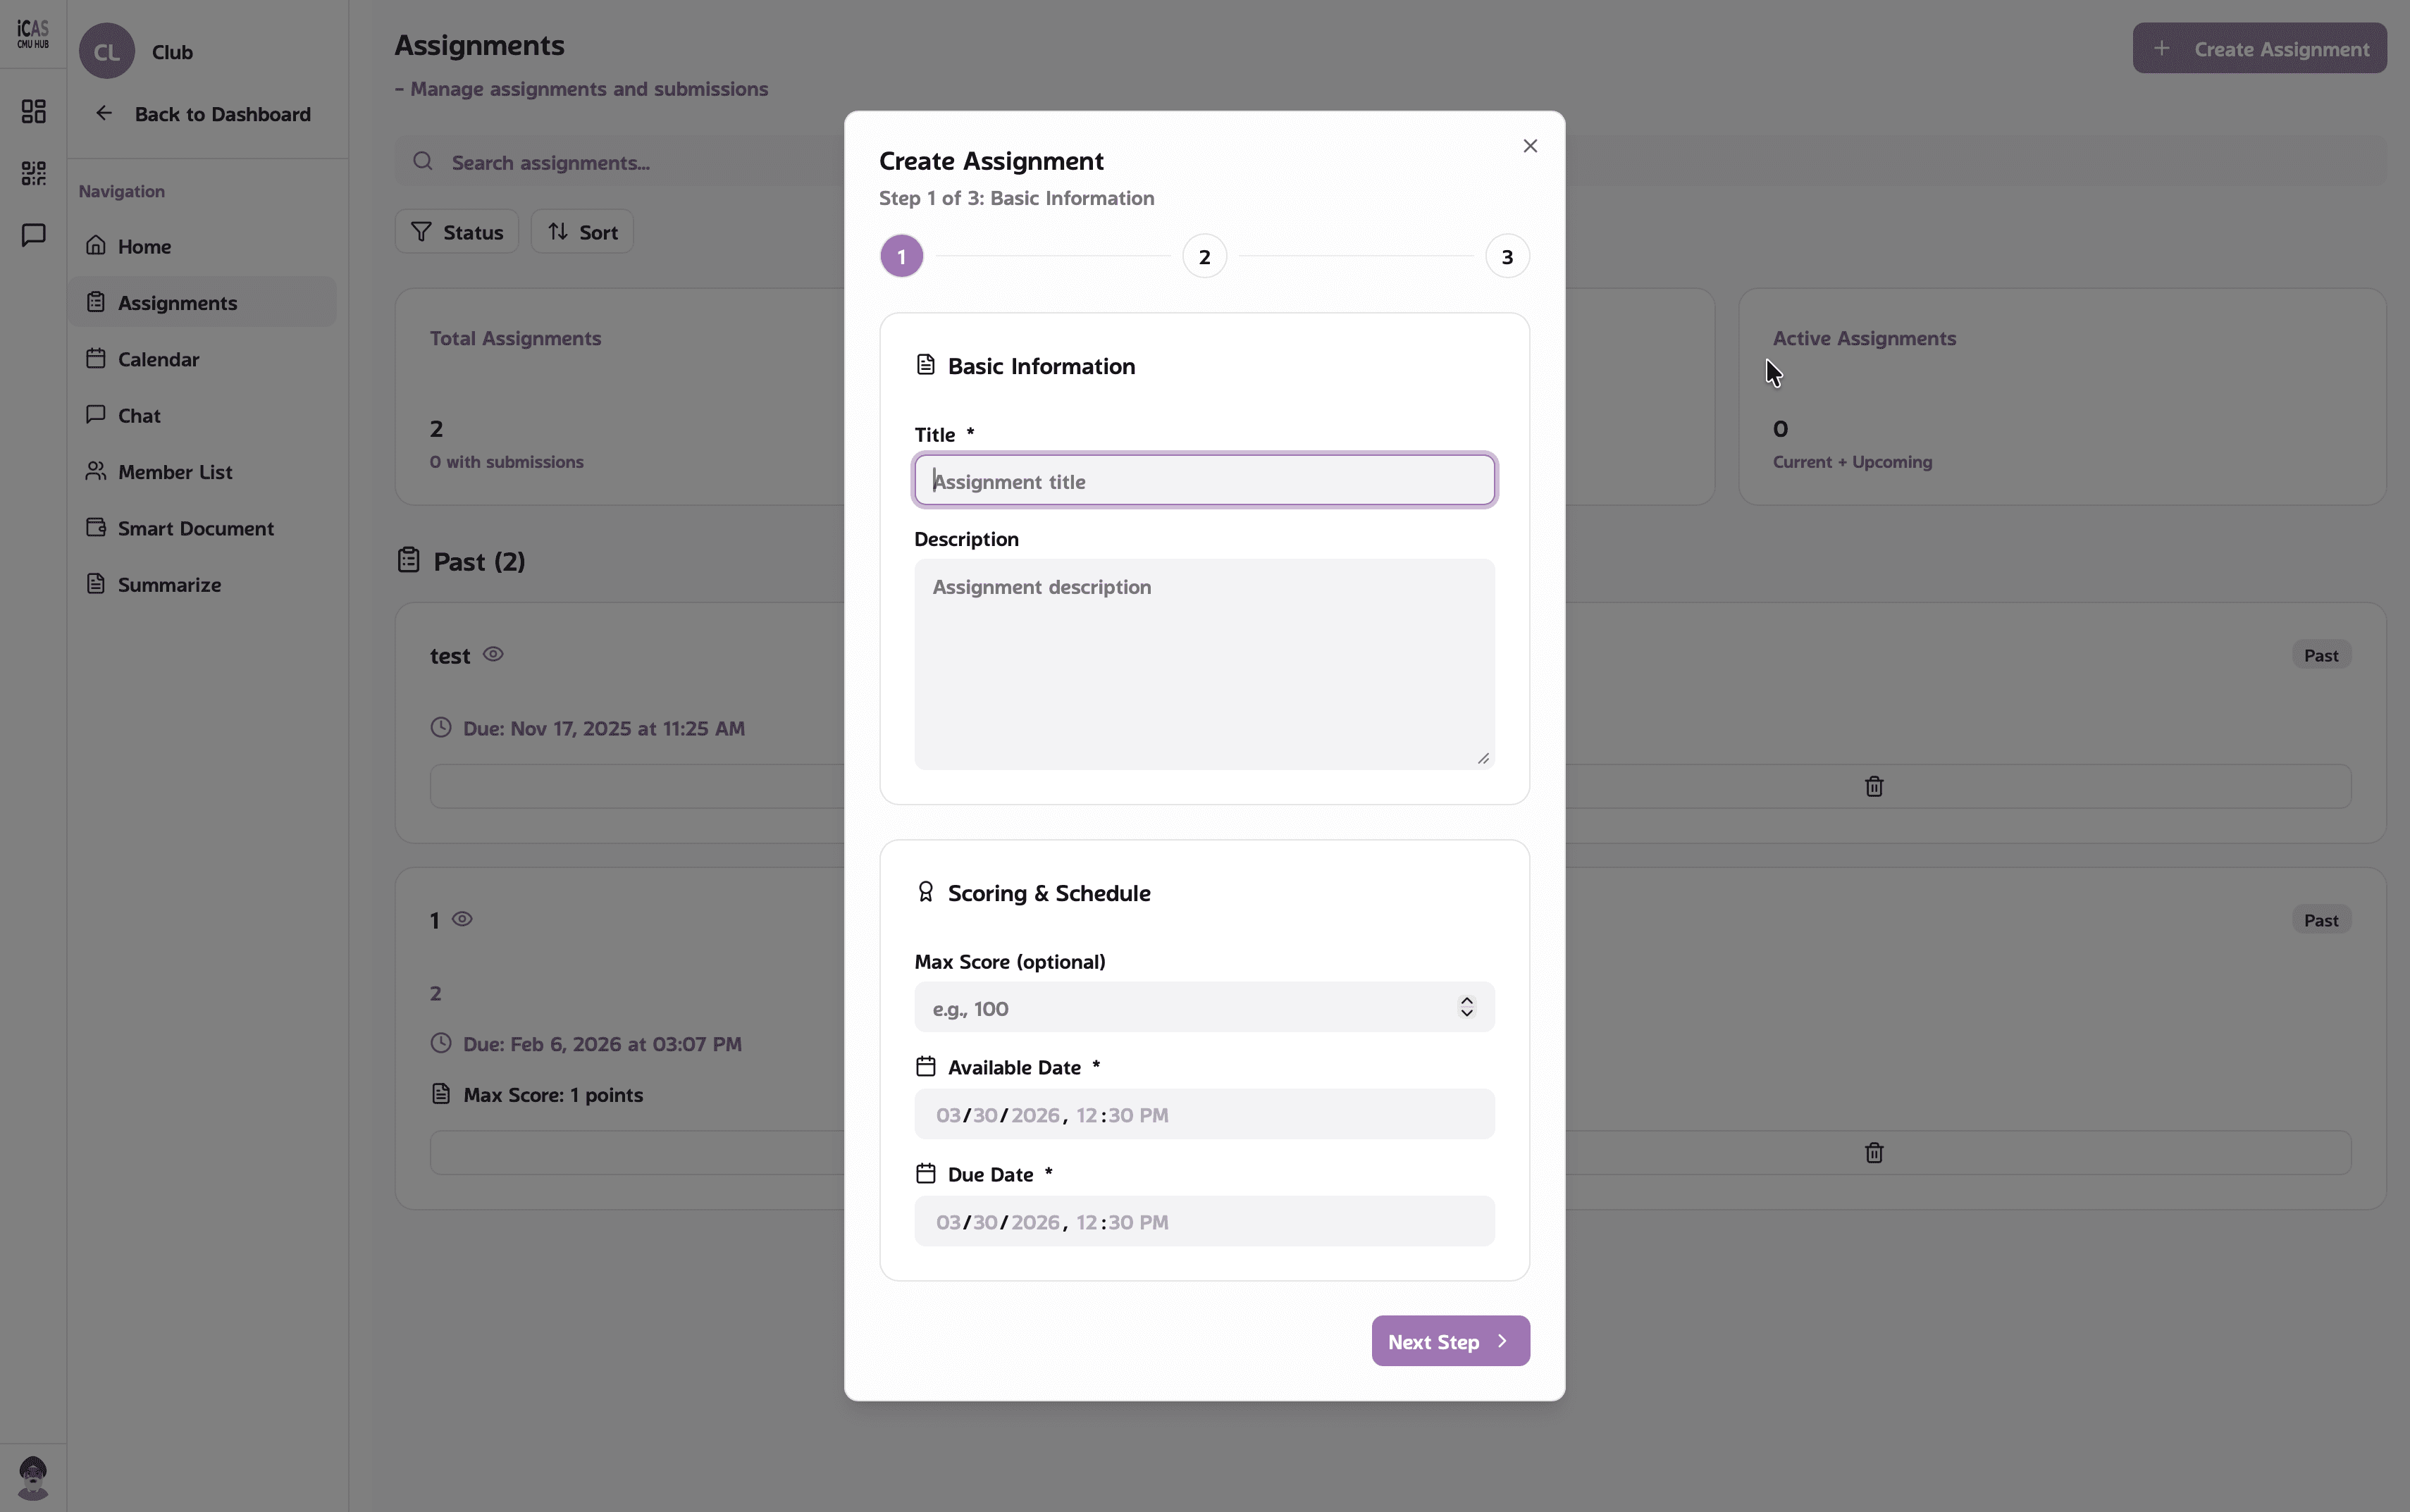Close the Create Assignment dialog
This screenshot has width=2410, height=1512.
tap(1530, 146)
